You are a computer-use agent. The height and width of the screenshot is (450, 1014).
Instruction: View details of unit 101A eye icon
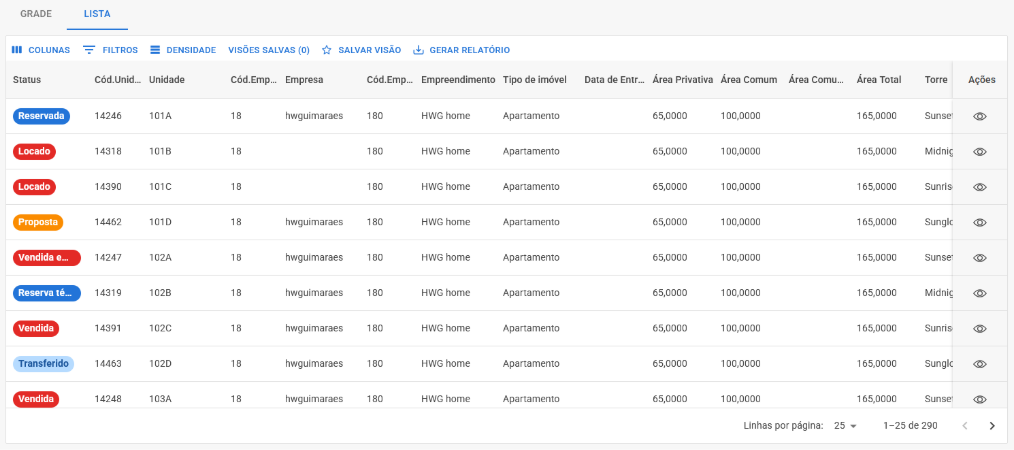[x=980, y=116]
